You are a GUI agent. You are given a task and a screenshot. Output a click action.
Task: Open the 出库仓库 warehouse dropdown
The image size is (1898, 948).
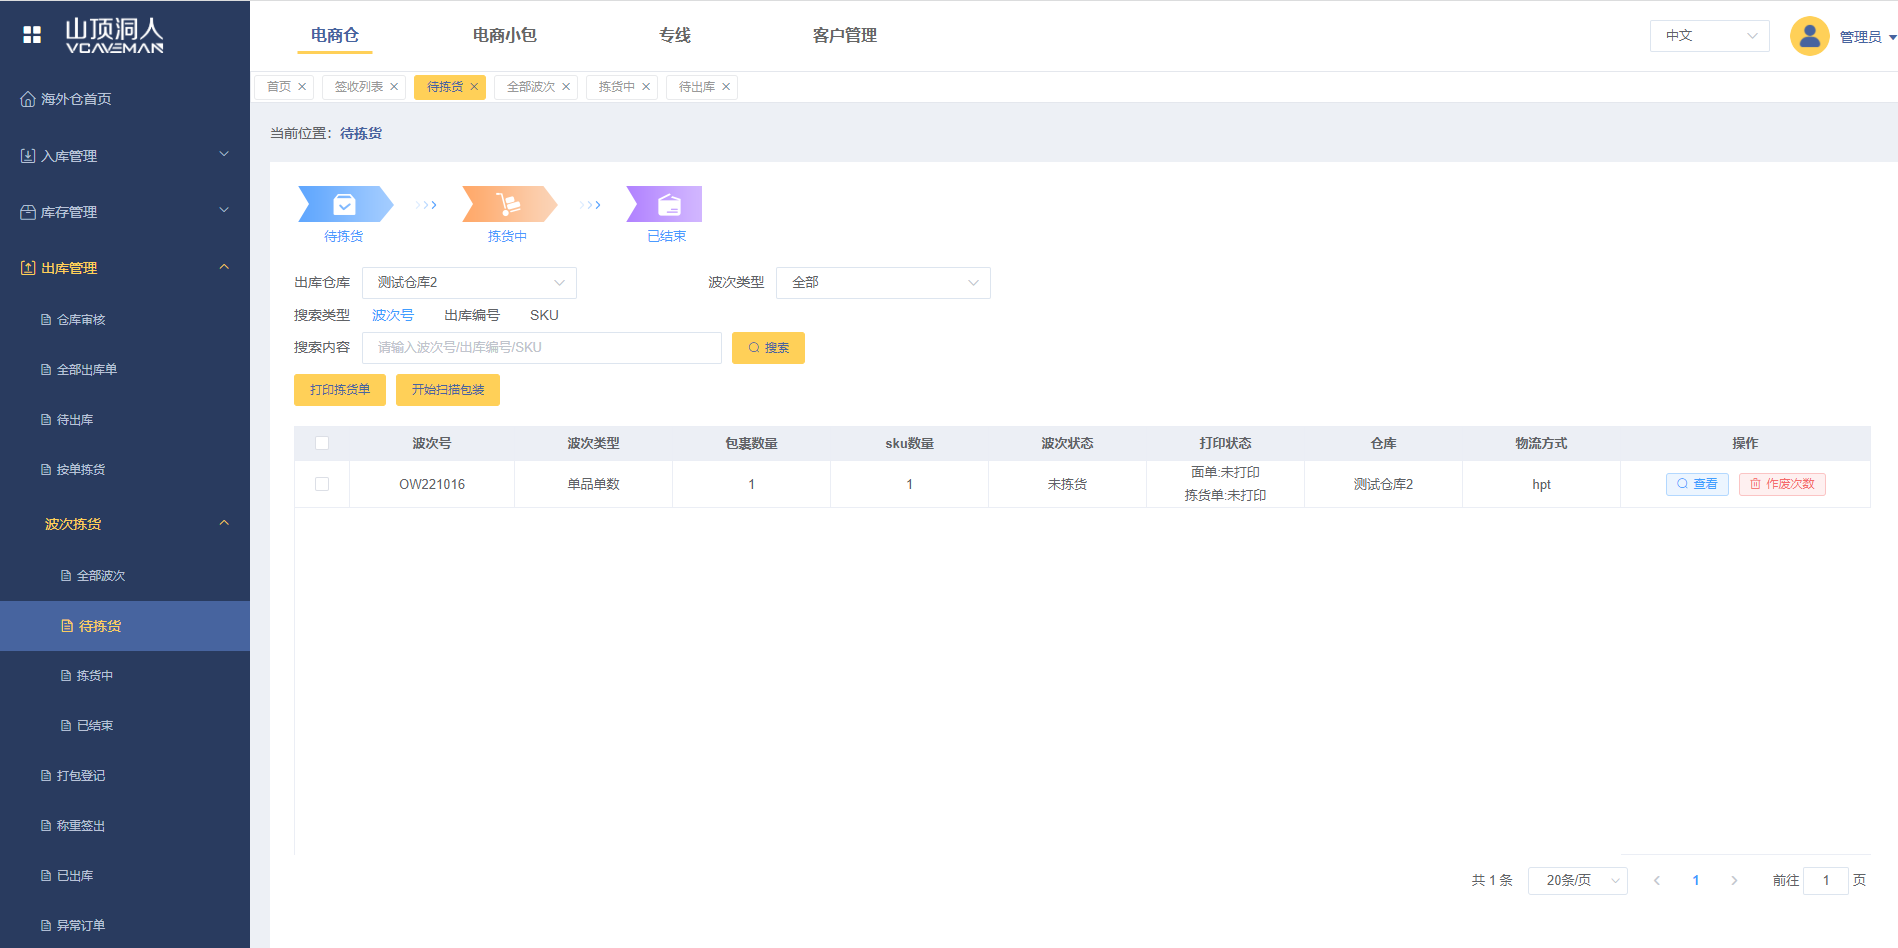[x=469, y=283]
